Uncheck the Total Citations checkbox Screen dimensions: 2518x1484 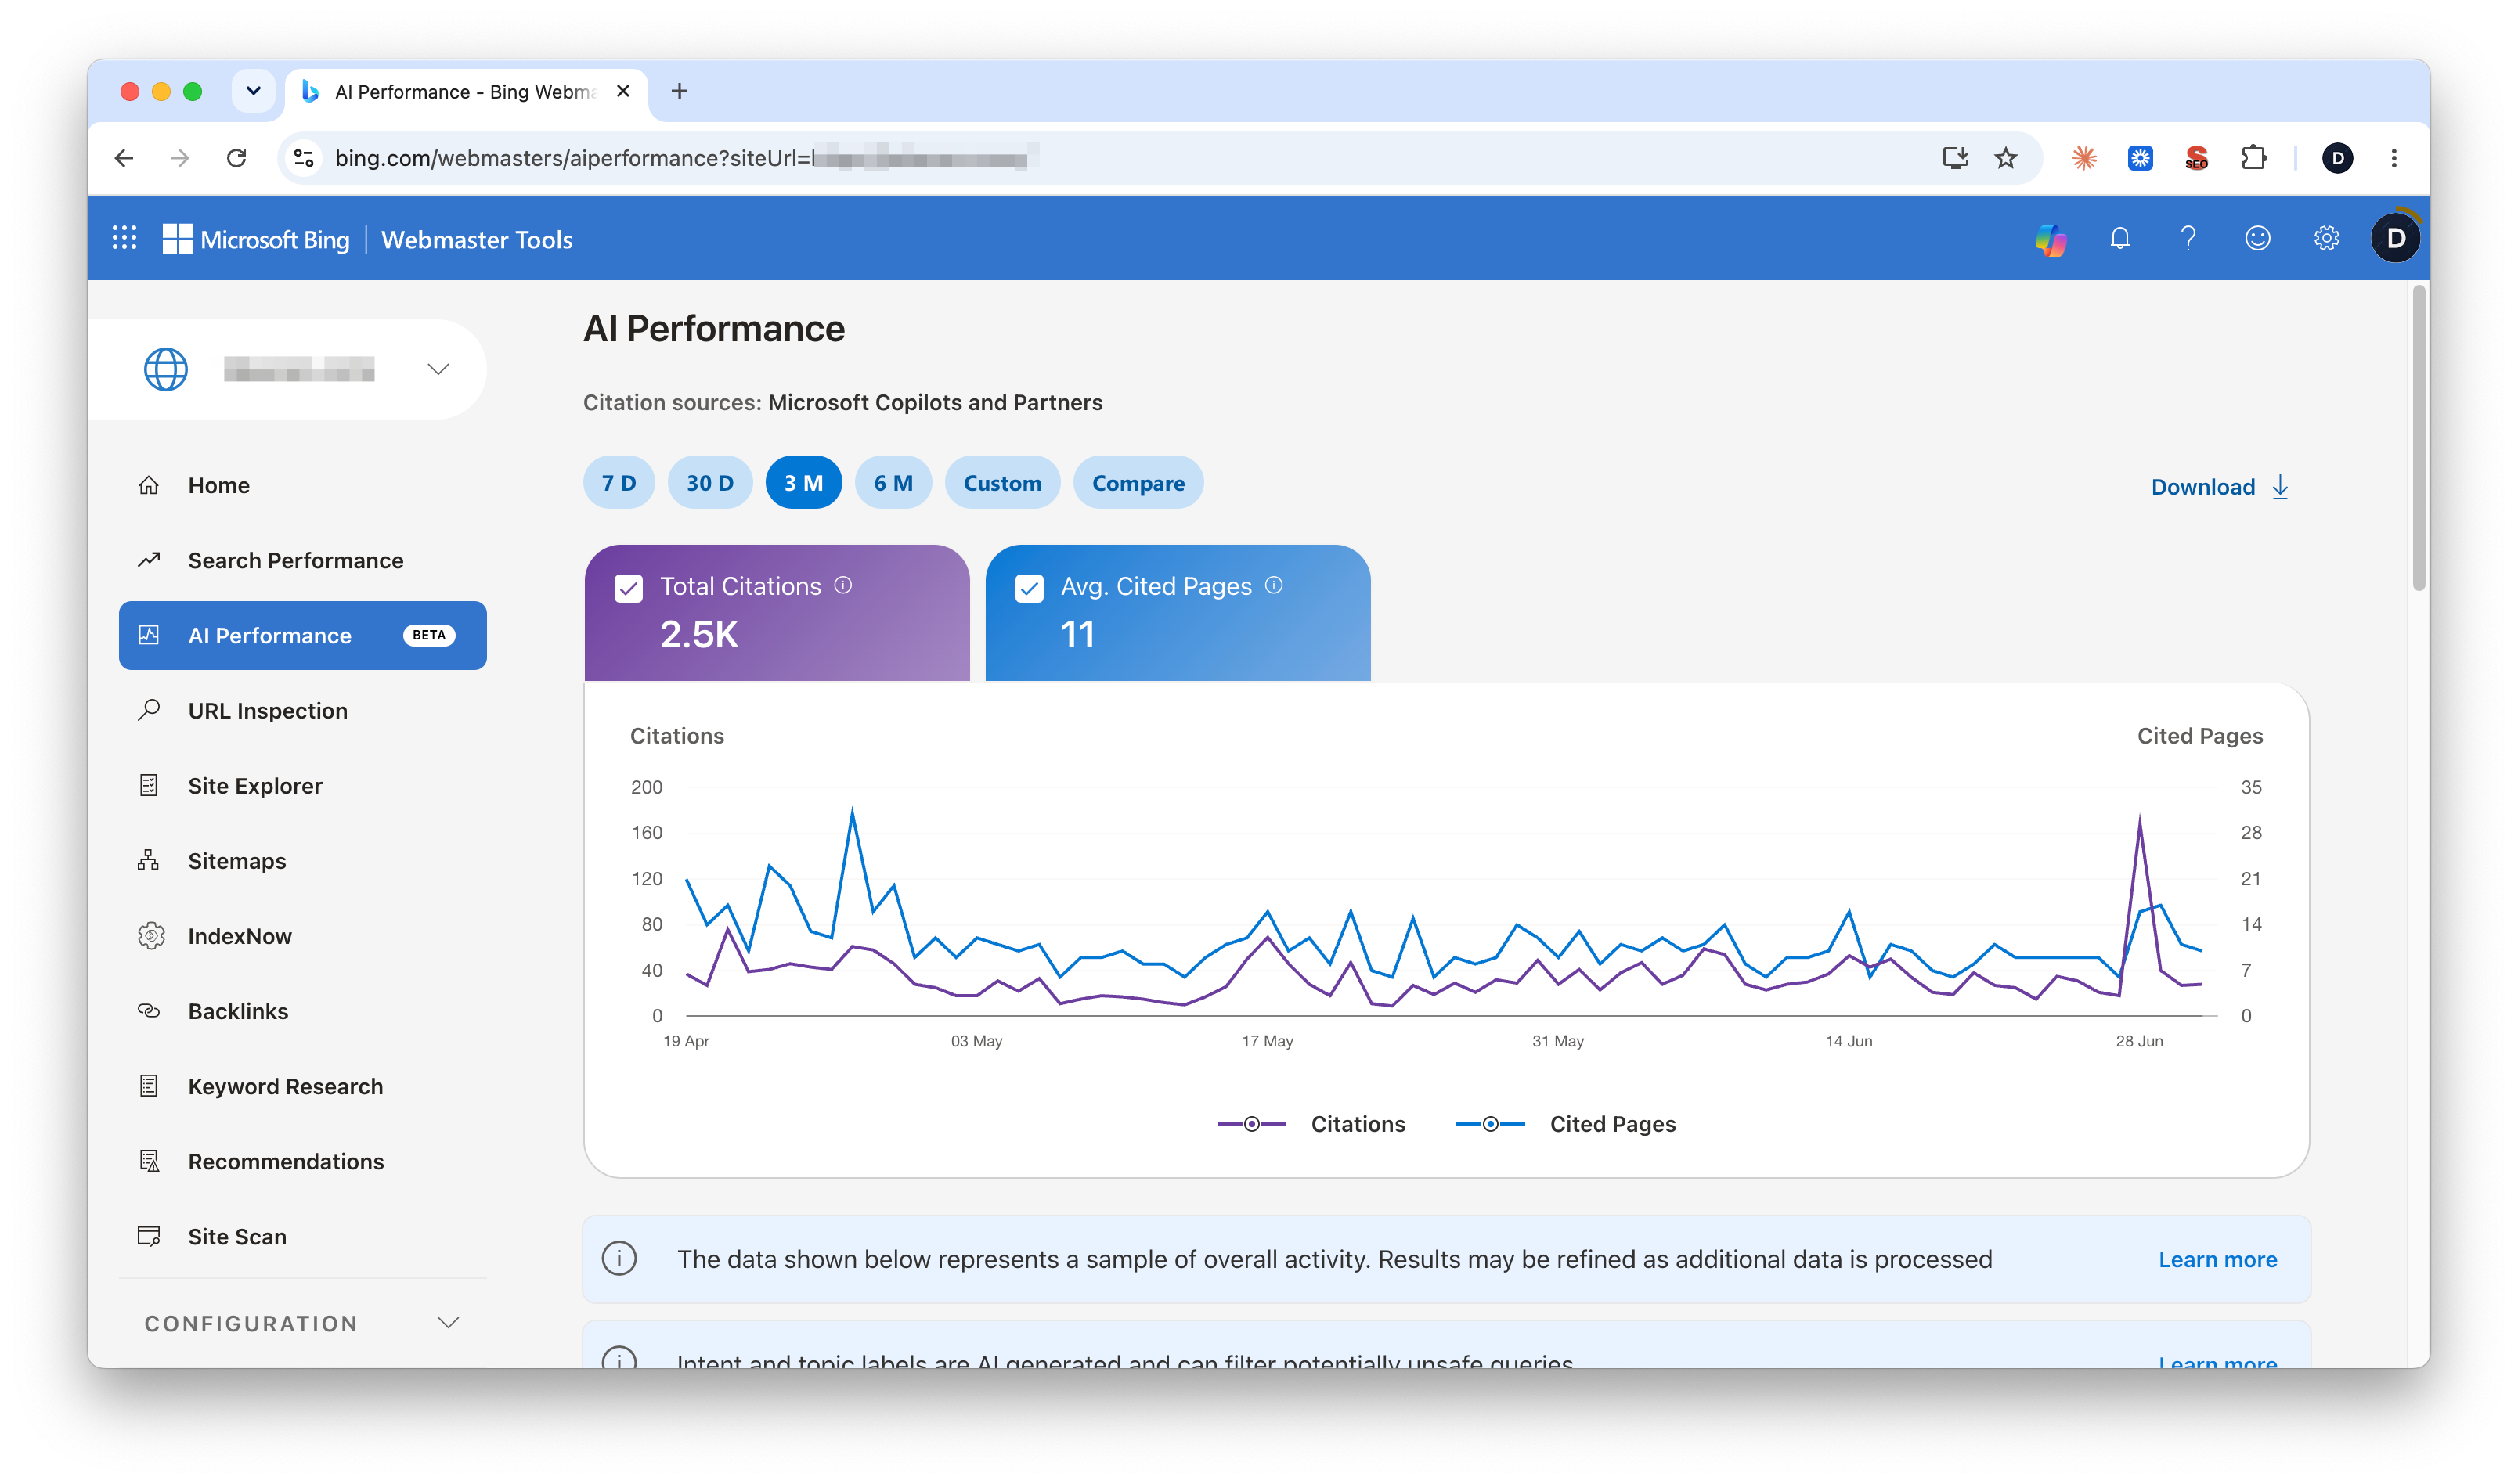click(629, 588)
